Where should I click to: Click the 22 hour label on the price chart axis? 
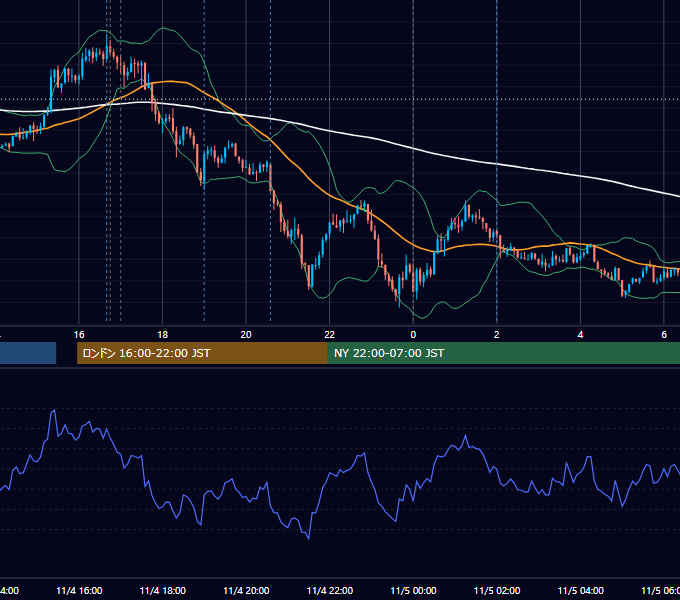[x=330, y=335]
